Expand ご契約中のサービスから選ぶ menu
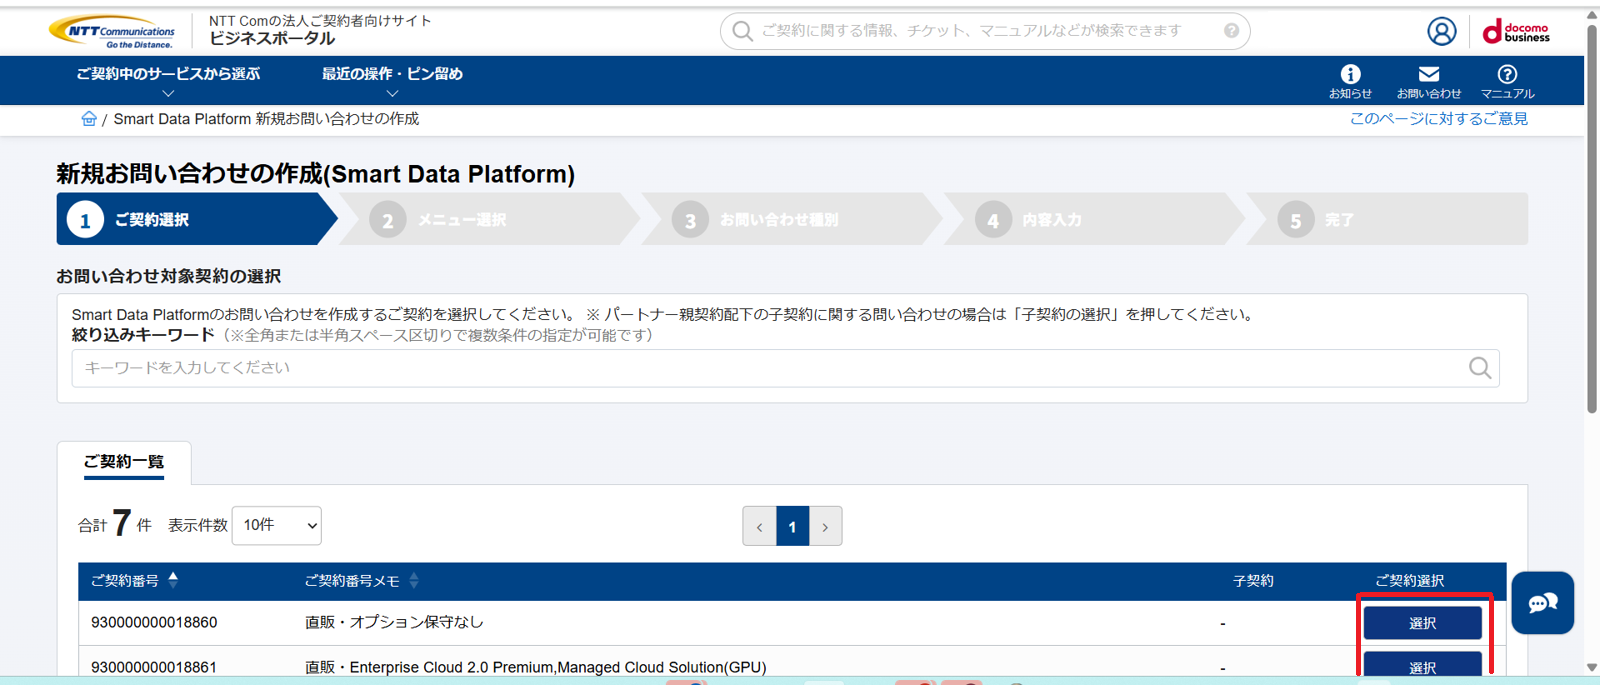Image resolution: width=1600 pixels, height=685 pixels. (168, 81)
